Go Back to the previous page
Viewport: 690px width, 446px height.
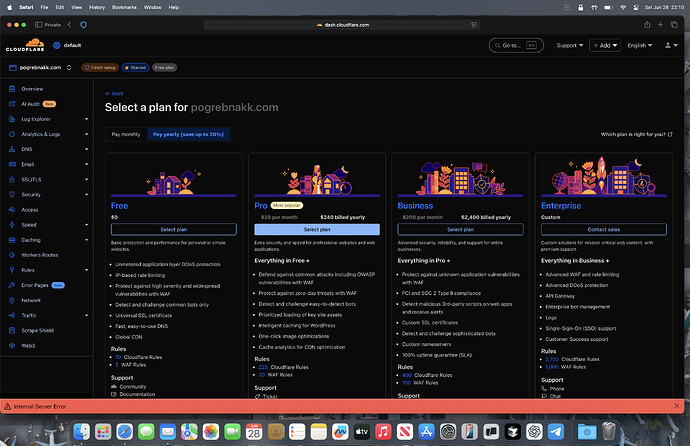pos(114,94)
